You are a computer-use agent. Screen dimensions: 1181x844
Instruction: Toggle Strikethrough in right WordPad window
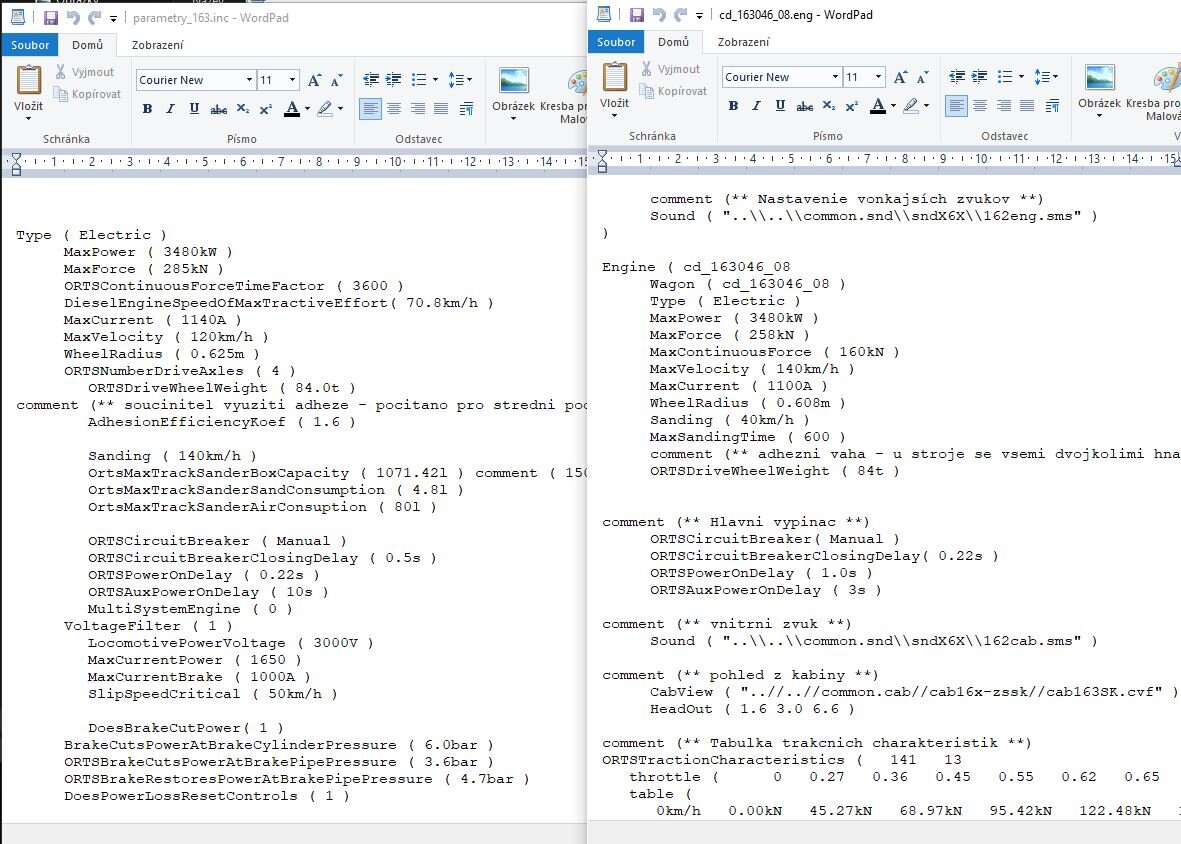click(x=804, y=106)
